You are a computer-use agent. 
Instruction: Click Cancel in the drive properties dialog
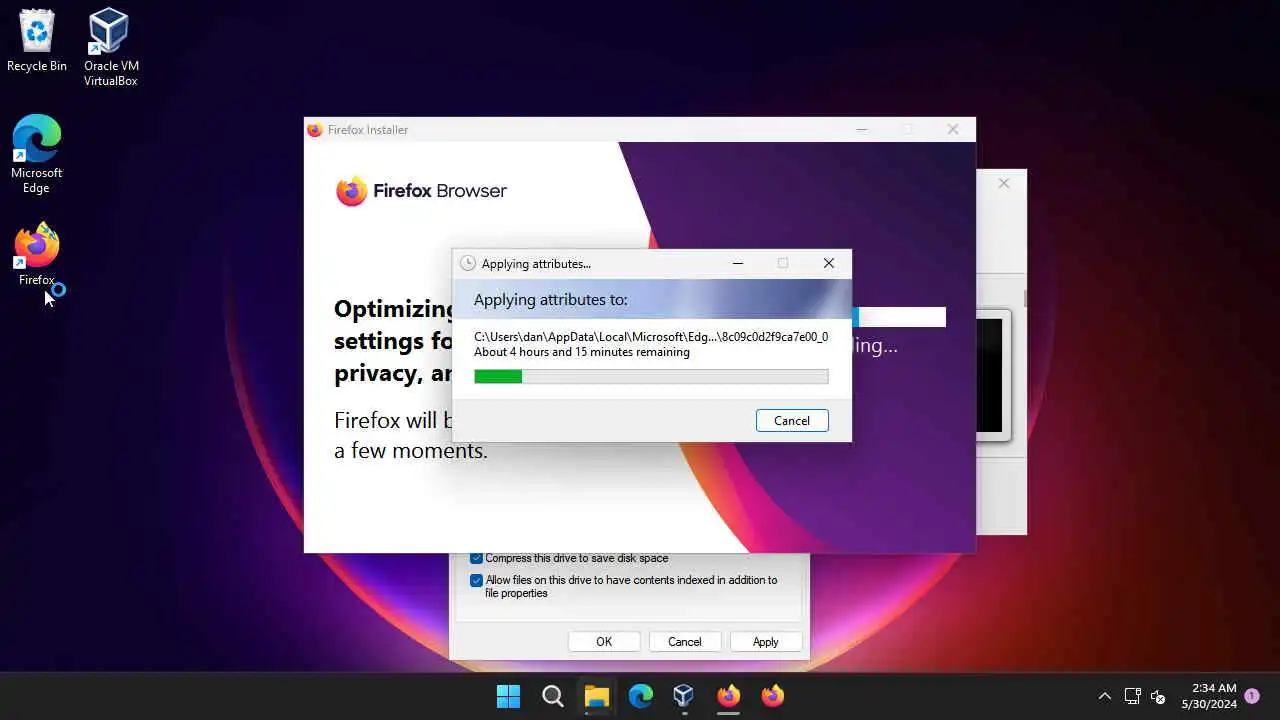tap(685, 642)
